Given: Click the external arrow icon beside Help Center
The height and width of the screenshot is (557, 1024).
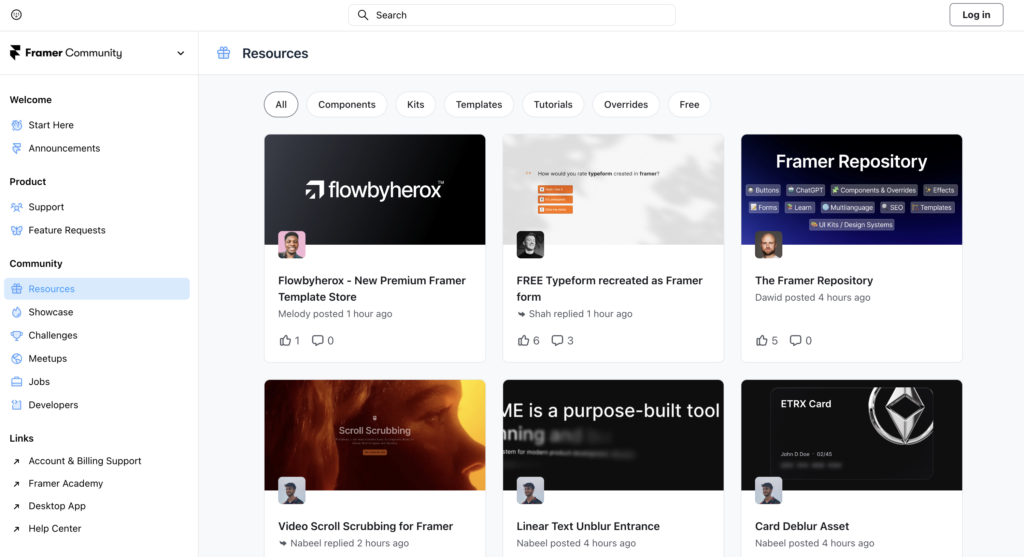Looking at the screenshot, I should (x=16, y=529).
